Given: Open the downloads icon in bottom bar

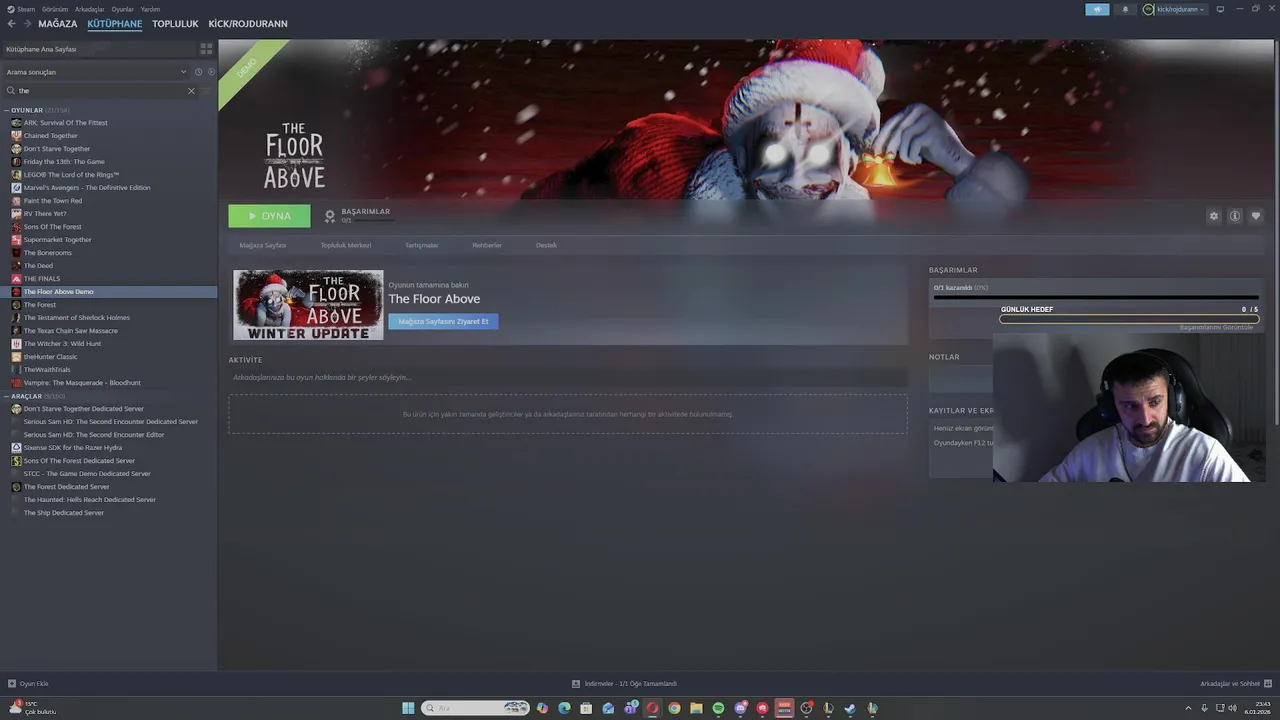Looking at the screenshot, I should (576, 684).
